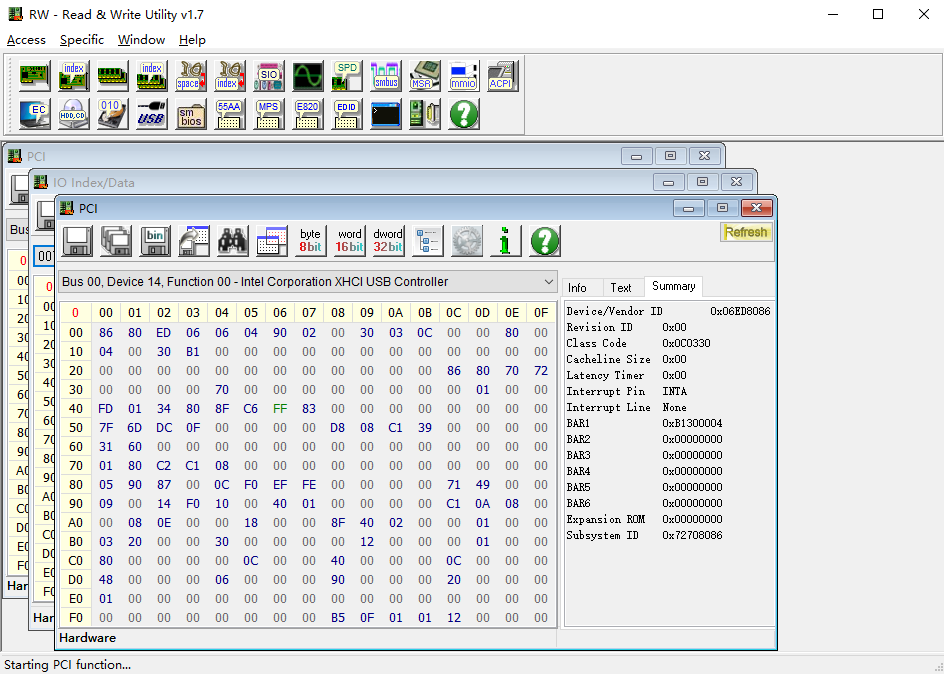Open the PCI access tool icon

pyautogui.click(x=35, y=76)
